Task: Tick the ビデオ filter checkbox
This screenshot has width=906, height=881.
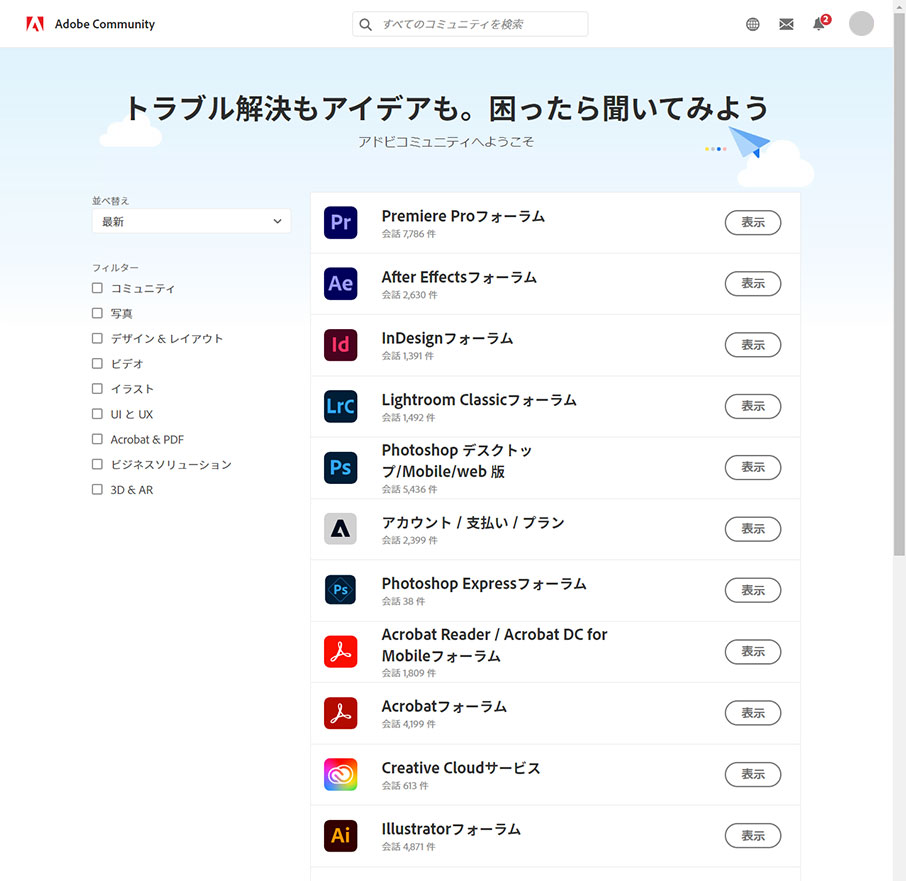Action: (x=97, y=363)
